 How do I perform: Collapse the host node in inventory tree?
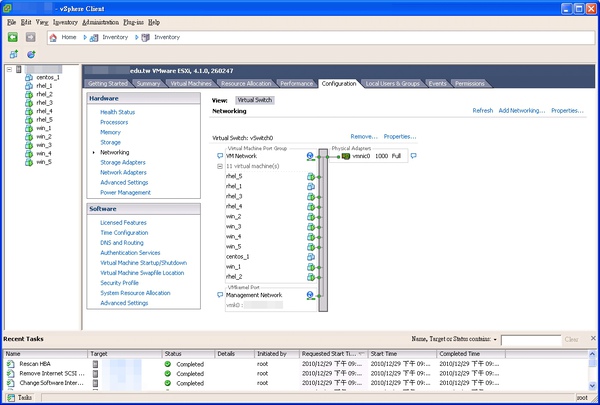pyautogui.click(x=9, y=69)
